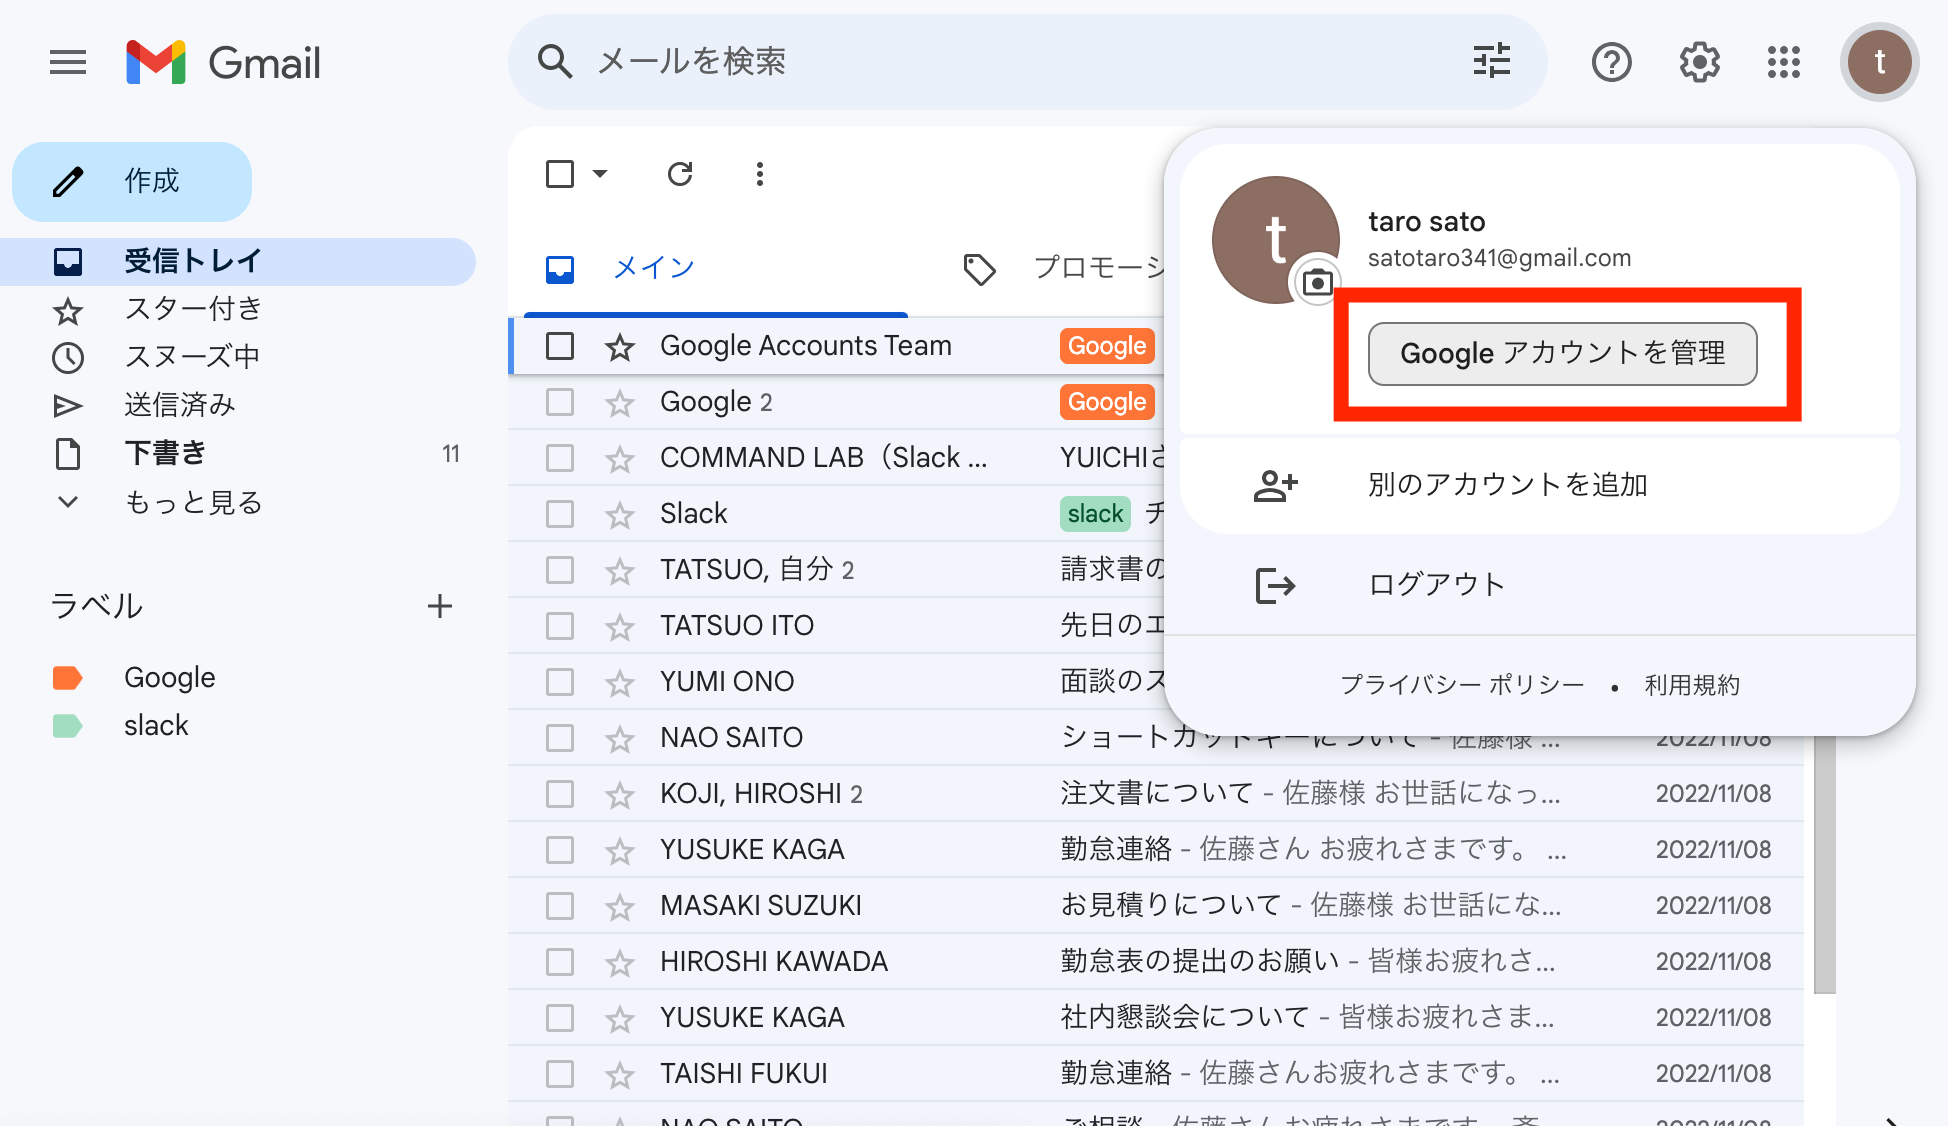Viewport: 1948px width, 1126px height.
Task: Click the refresh icon
Action: pos(680,174)
